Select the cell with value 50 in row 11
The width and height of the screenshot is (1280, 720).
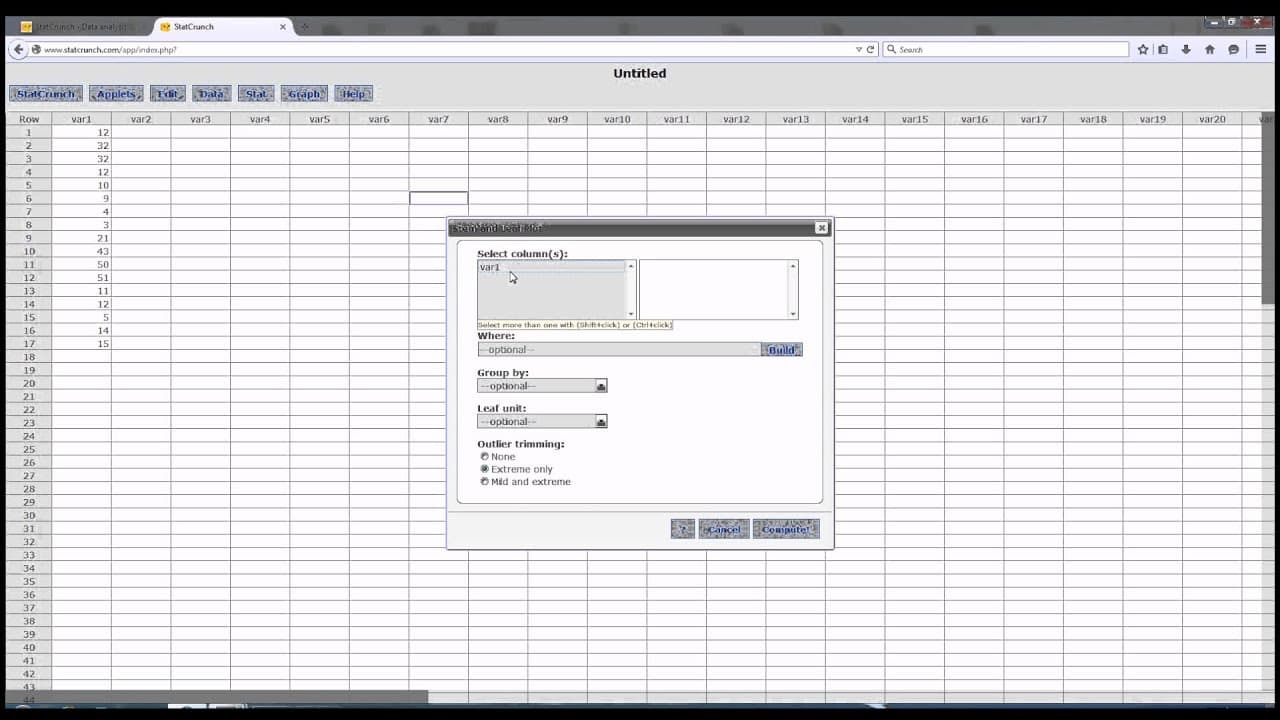tap(81, 265)
